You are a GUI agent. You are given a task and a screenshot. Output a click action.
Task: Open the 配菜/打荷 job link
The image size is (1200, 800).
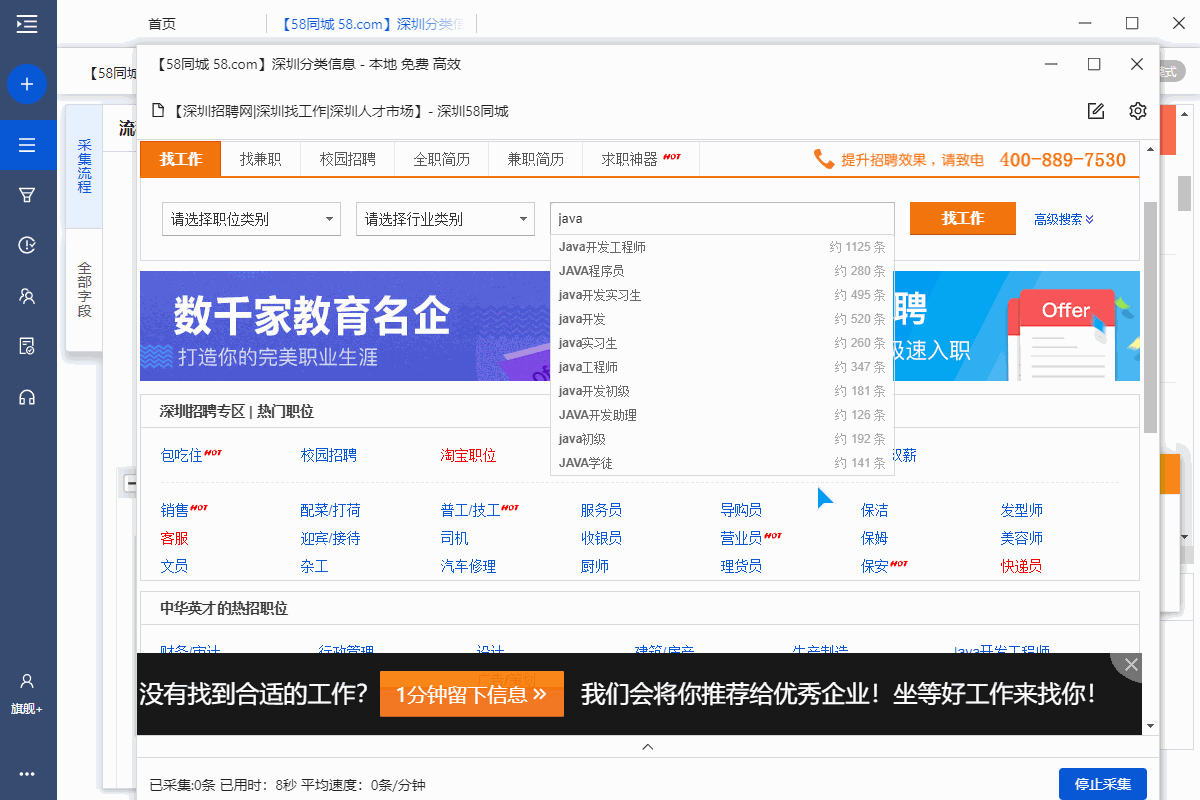[330, 510]
